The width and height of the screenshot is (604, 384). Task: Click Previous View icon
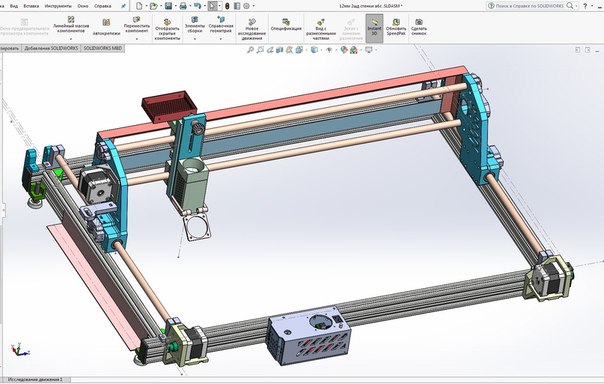pos(270,50)
